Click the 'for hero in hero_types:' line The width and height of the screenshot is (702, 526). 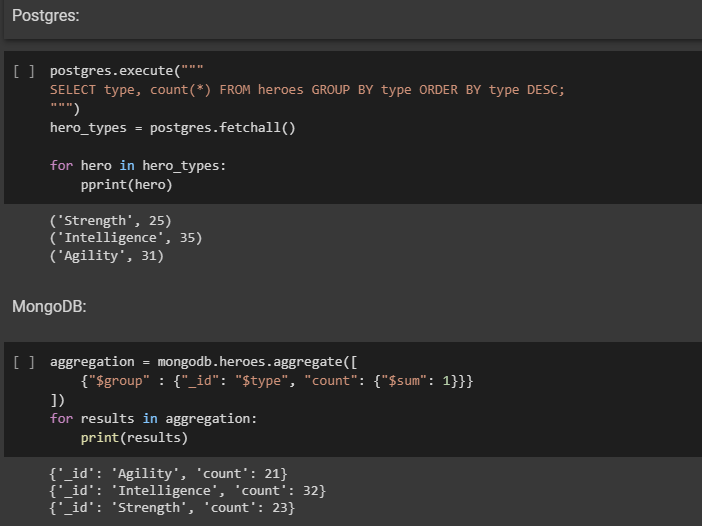(138, 166)
